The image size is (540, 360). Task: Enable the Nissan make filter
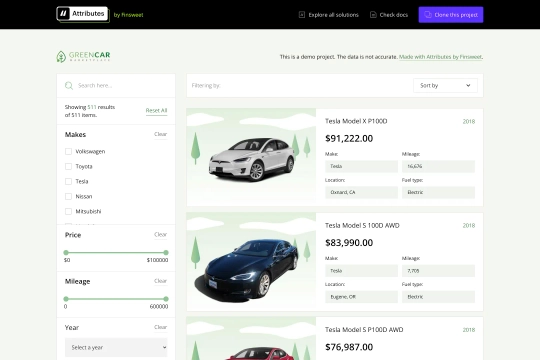[x=68, y=196]
